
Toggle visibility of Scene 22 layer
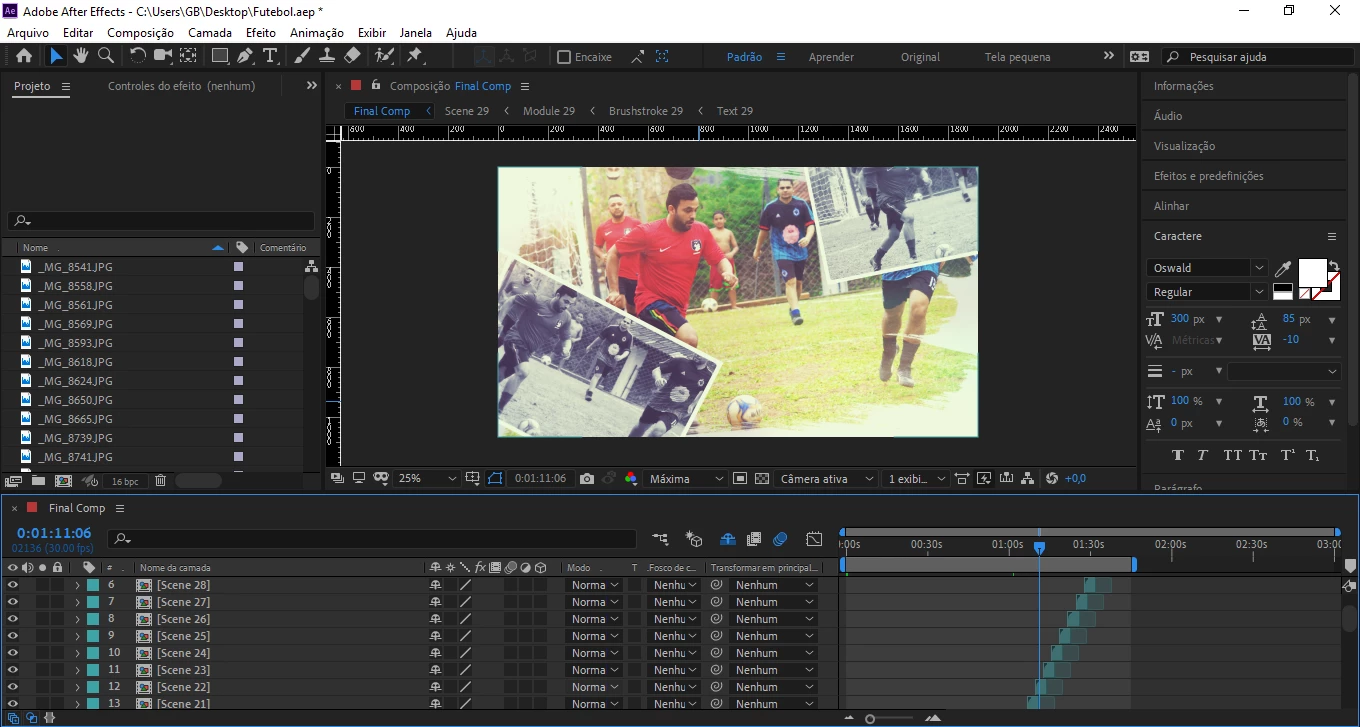(x=13, y=687)
